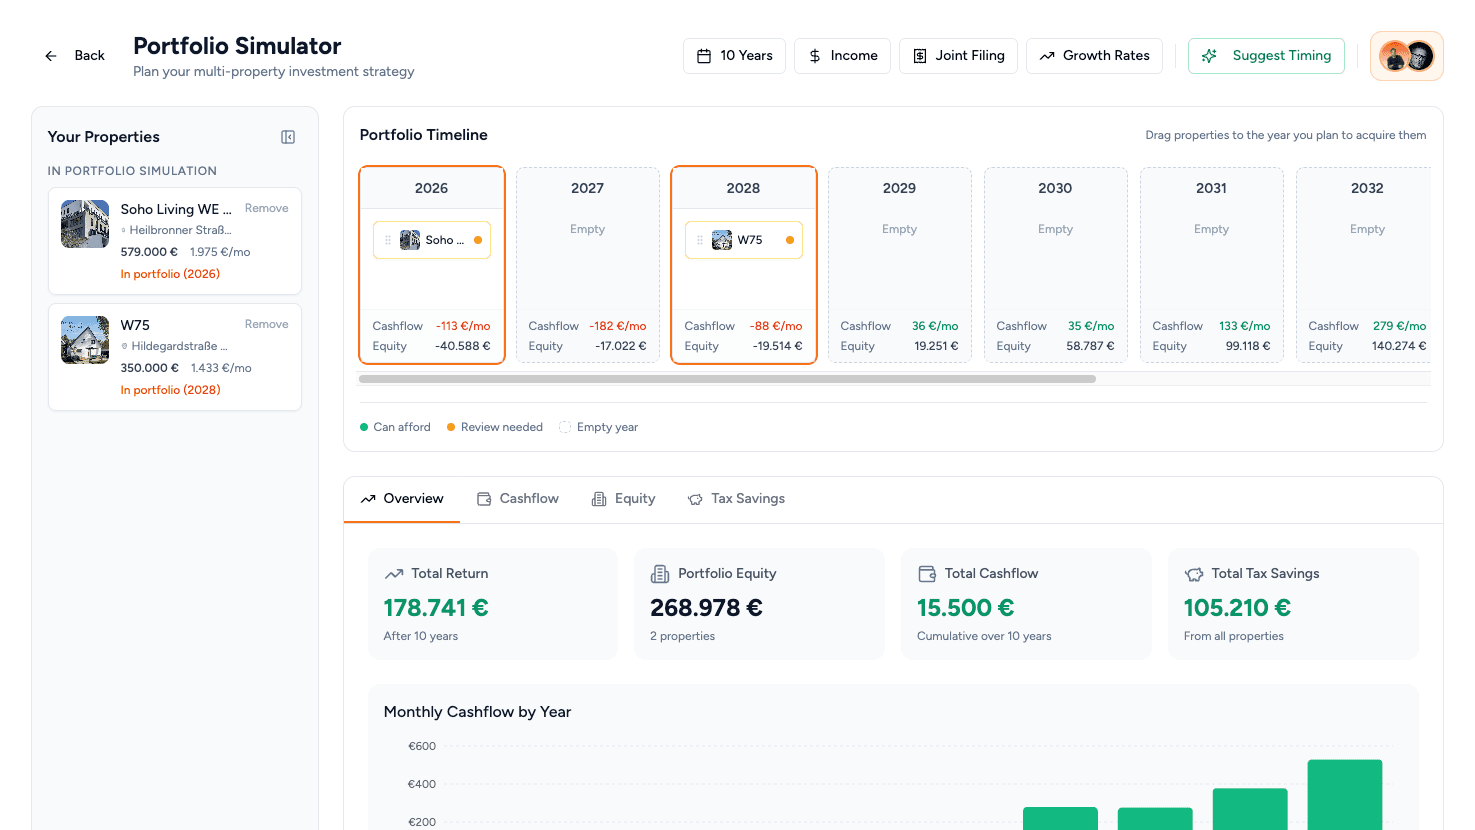Switch to the Equity tab
This screenshot has width=1475, height=830.
[623, 499]
